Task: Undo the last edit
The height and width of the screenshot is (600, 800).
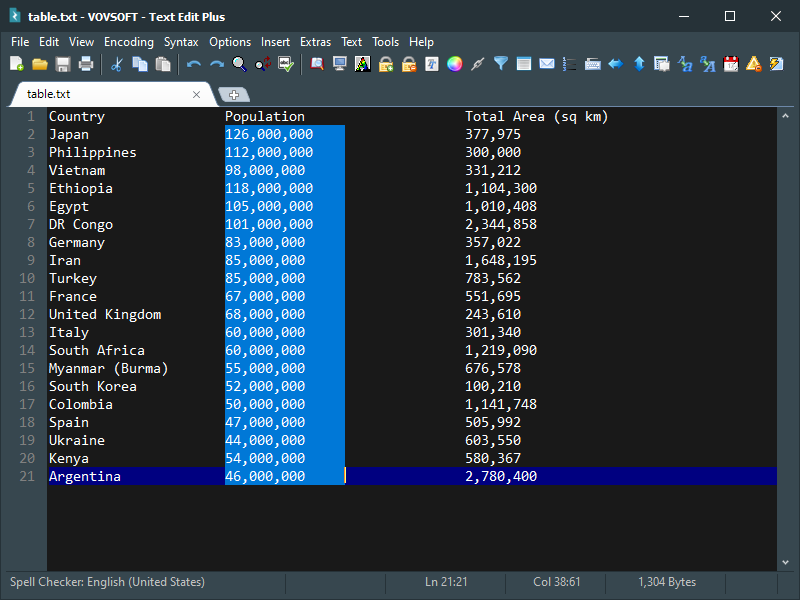Action: (193, 63)
